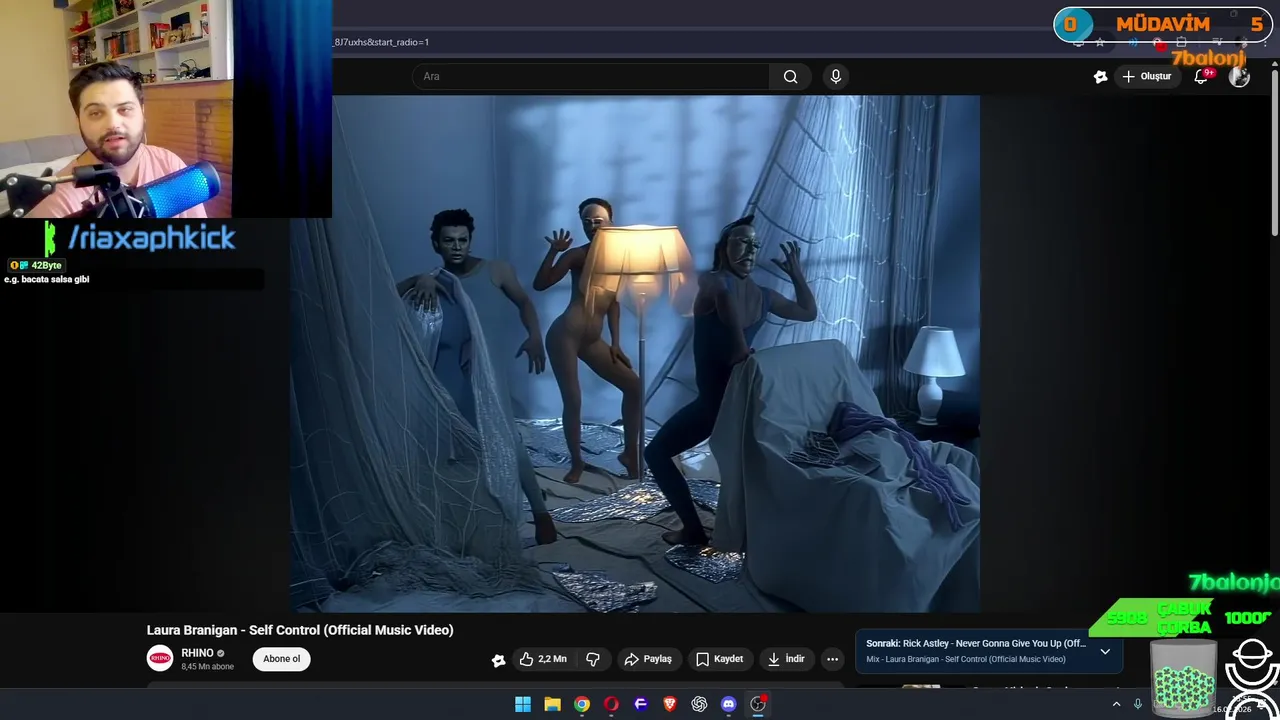Switch to Google Chrome on taskbar
This screenshot has width=1280, height=720.
582,704
